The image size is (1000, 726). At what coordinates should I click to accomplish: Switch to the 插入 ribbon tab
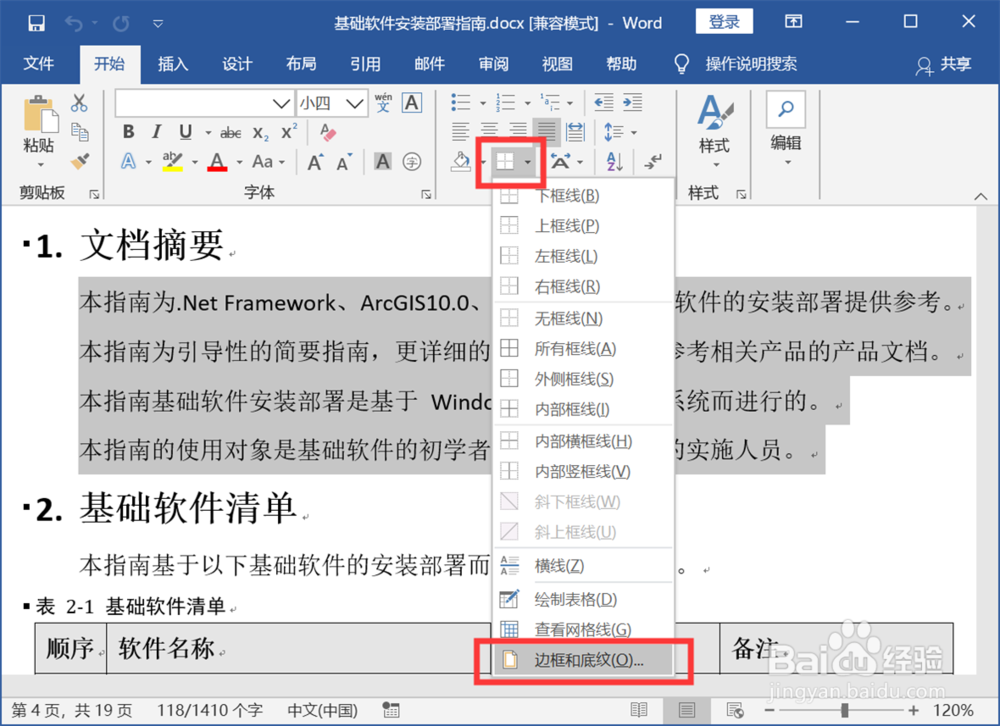pyautogui.click(x=172, y=64)
